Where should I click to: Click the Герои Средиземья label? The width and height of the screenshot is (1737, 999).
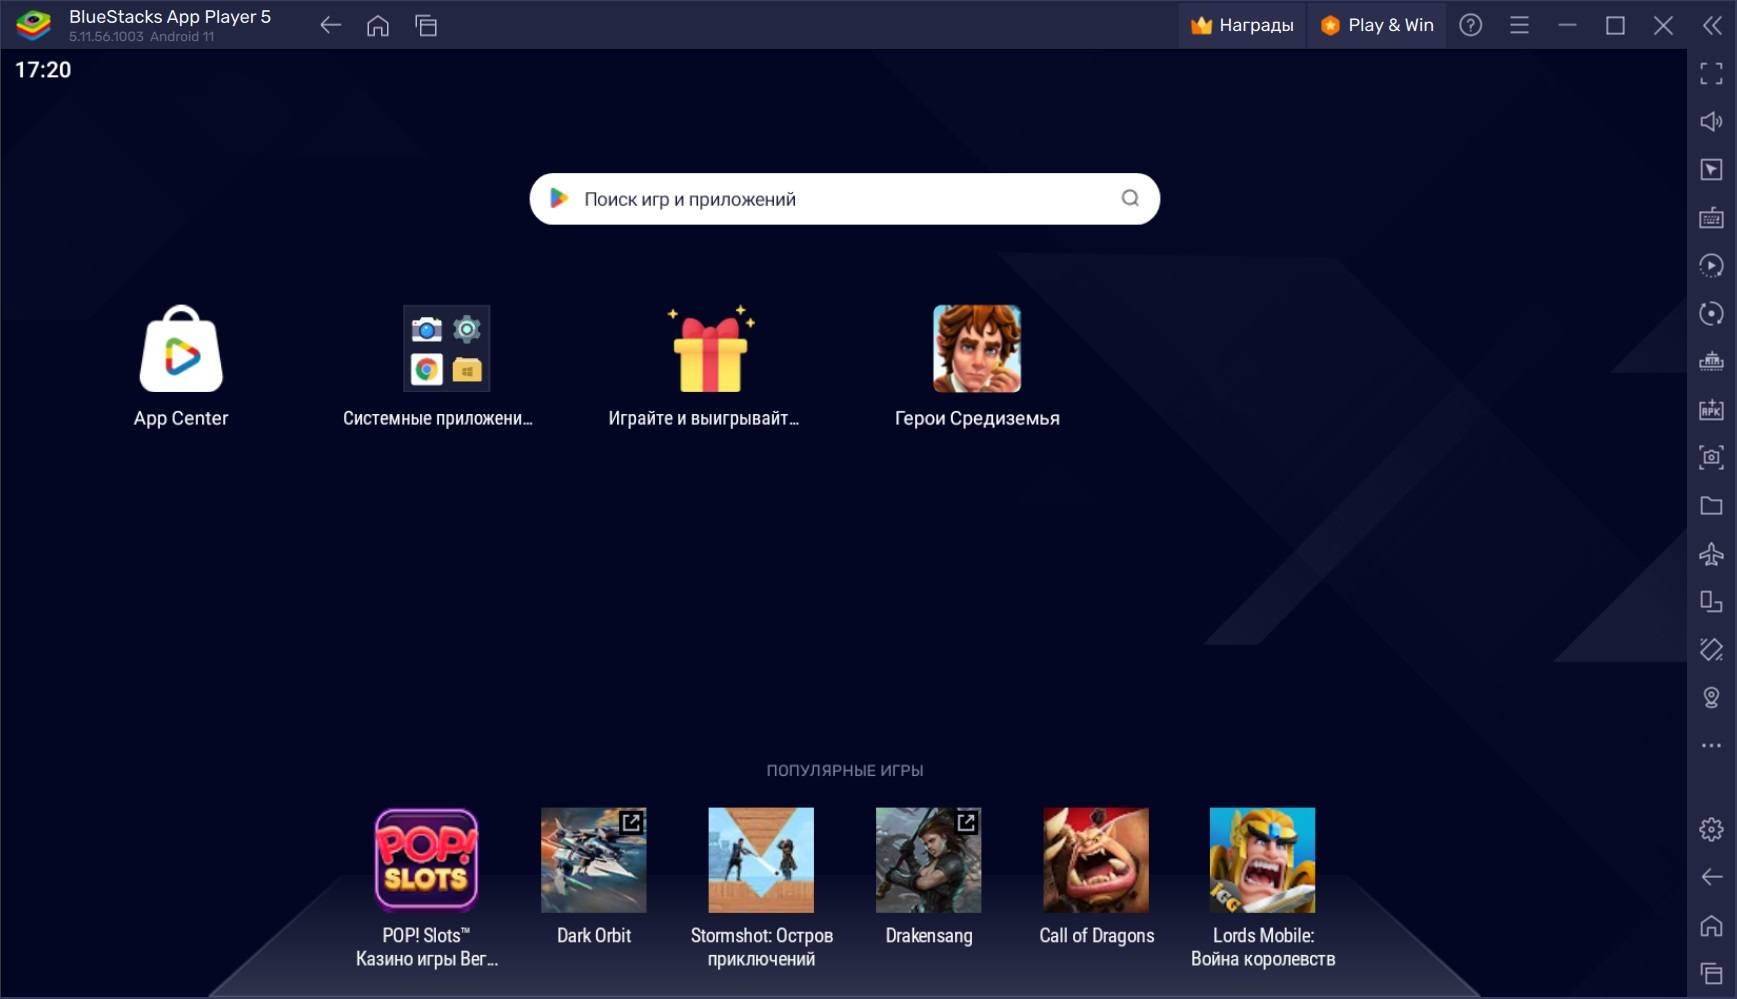pyautogui.click(x=977, y=418)
